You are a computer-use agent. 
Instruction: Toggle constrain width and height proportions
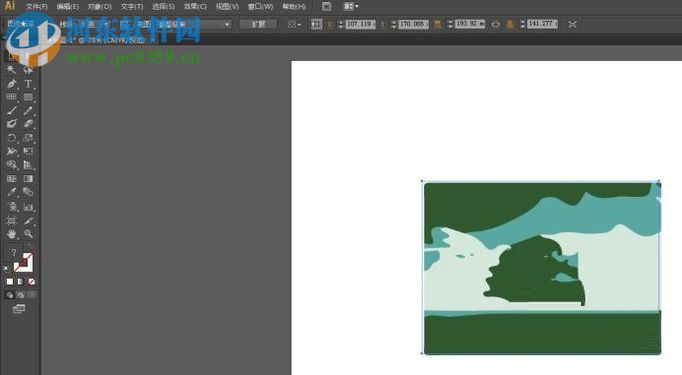495,24
